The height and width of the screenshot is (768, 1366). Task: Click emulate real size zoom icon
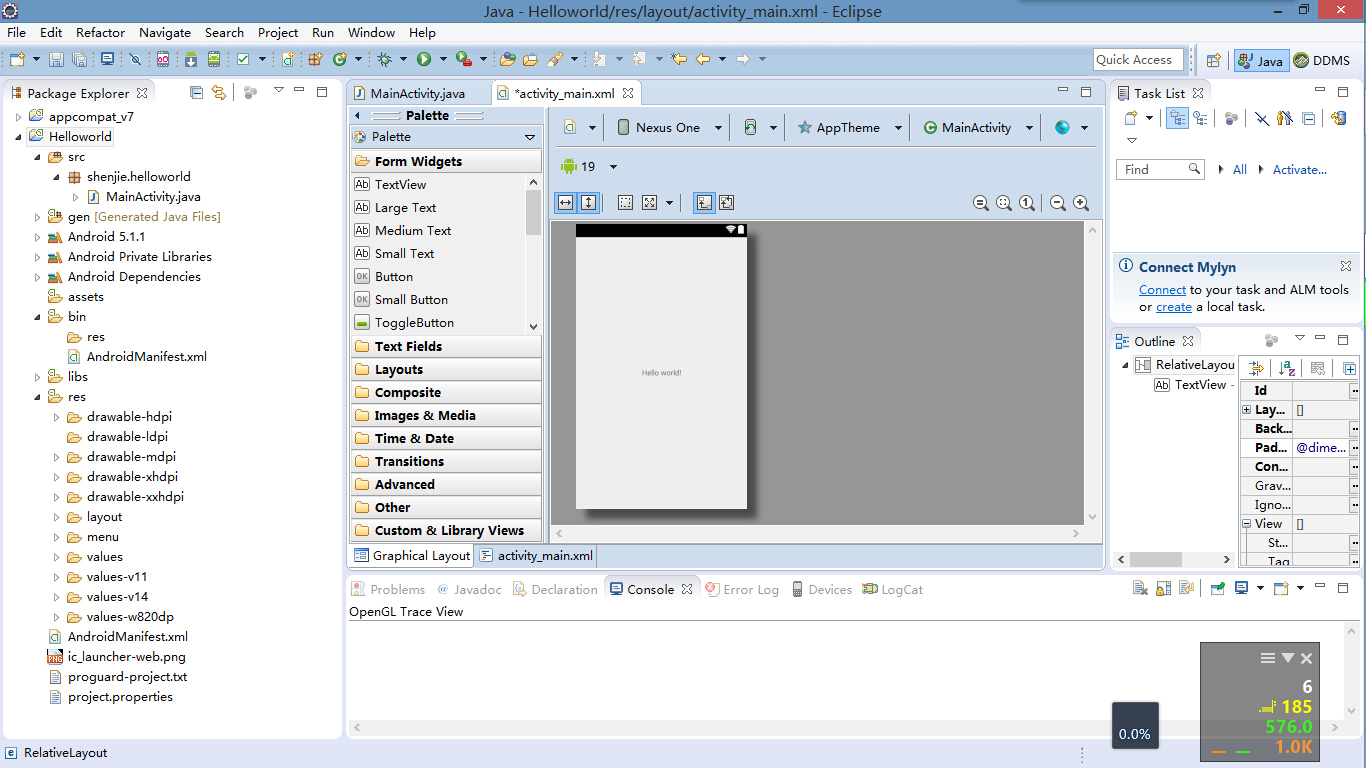pos(981,203)
